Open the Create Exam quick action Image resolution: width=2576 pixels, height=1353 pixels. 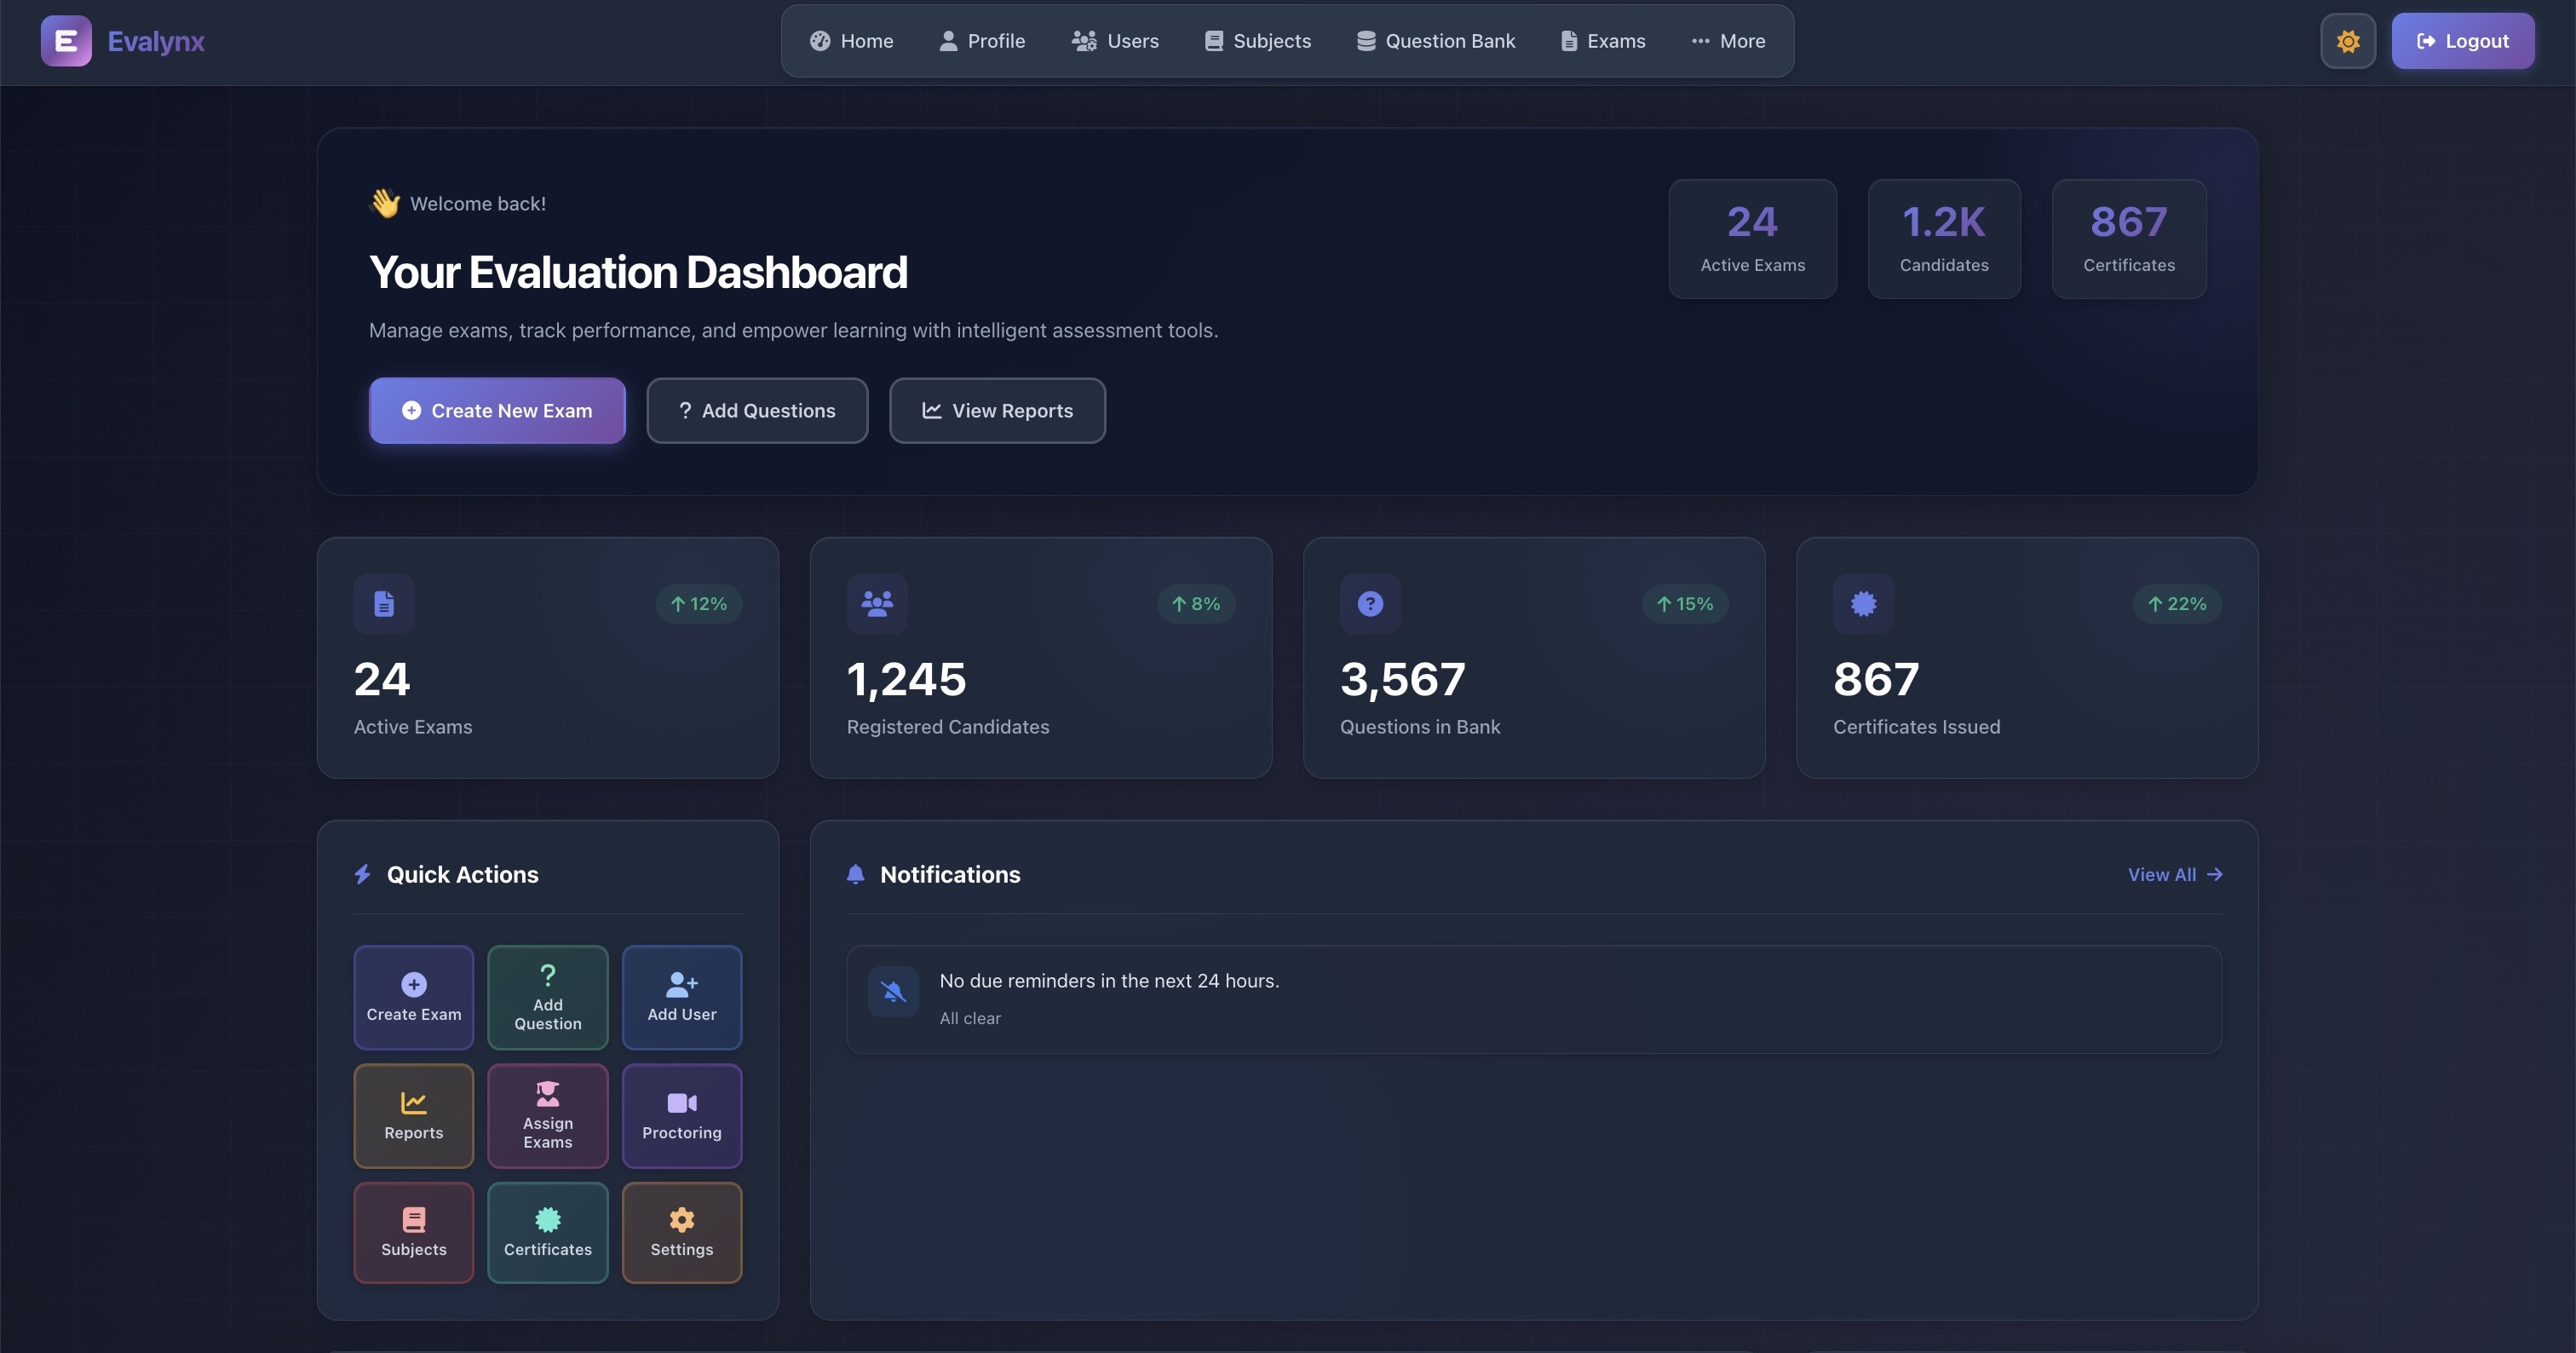[x=413, y=997]
